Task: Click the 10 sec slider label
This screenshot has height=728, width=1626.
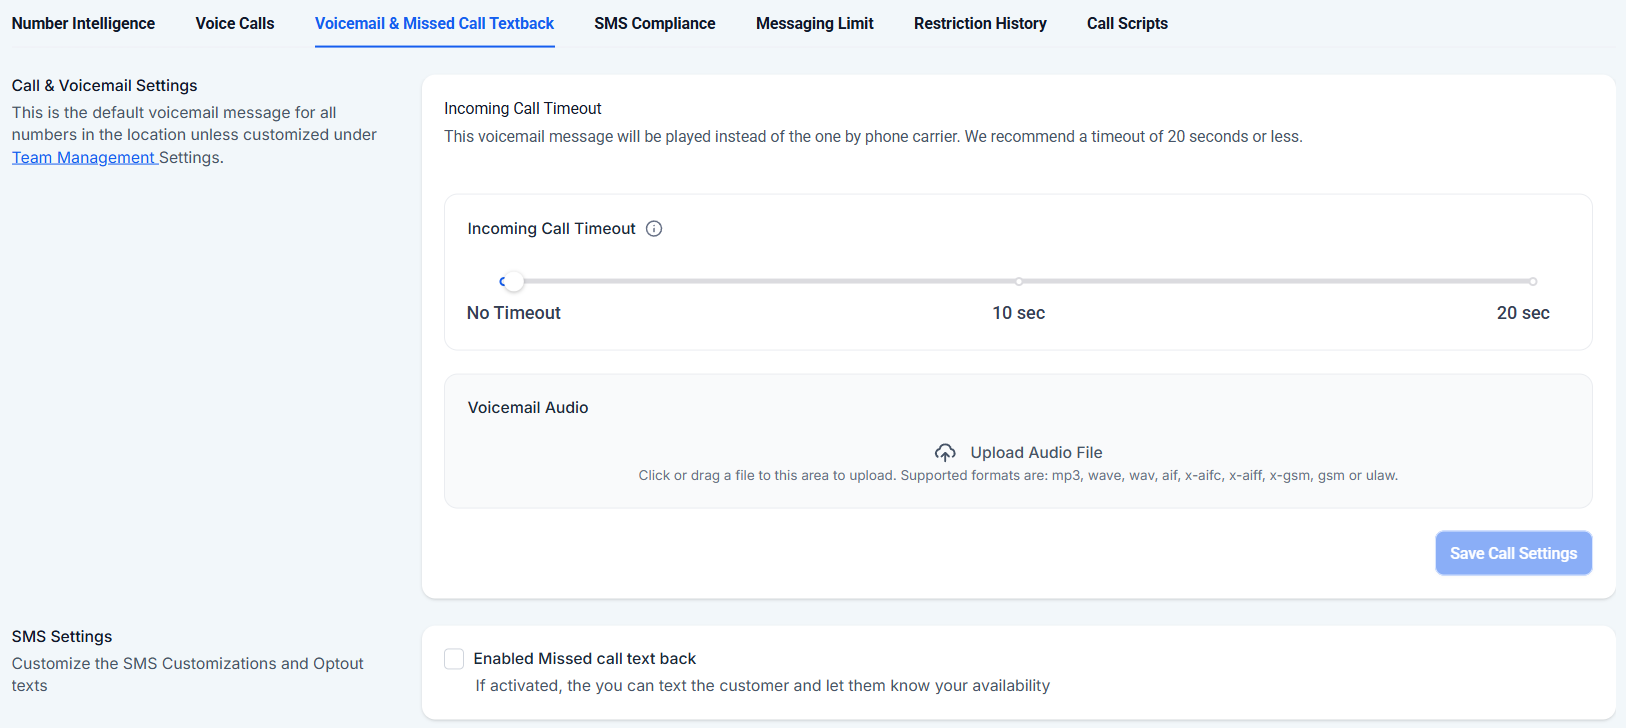Action: (x=1019, y=313)
